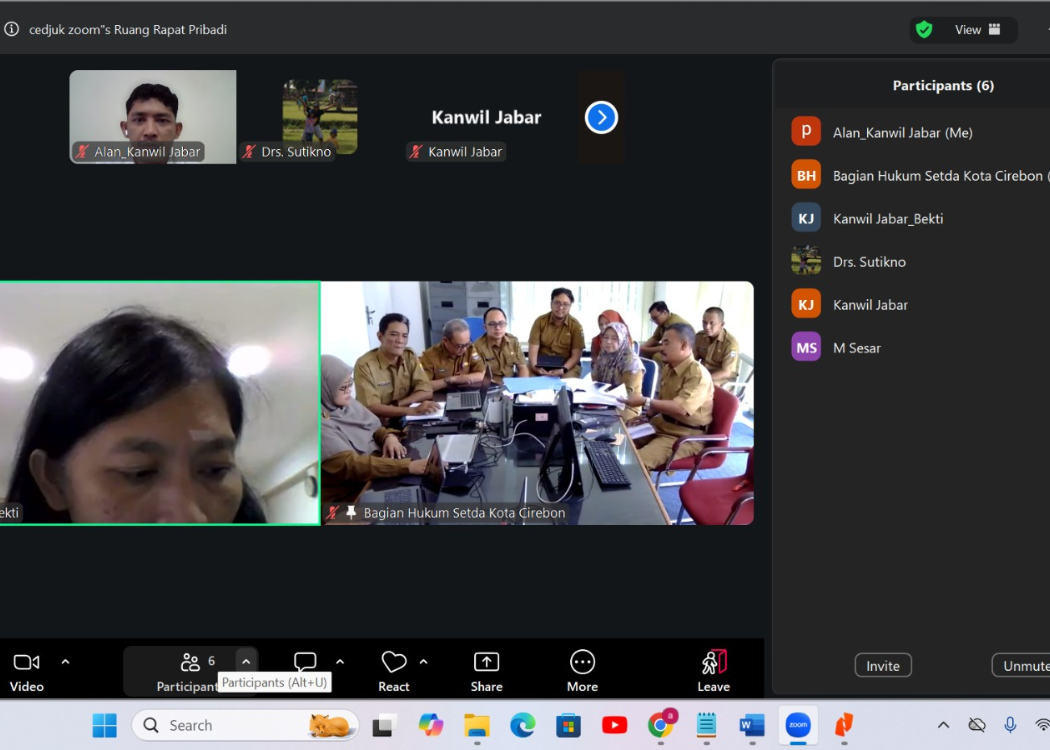Open the View layout menu

click(977, 30)
